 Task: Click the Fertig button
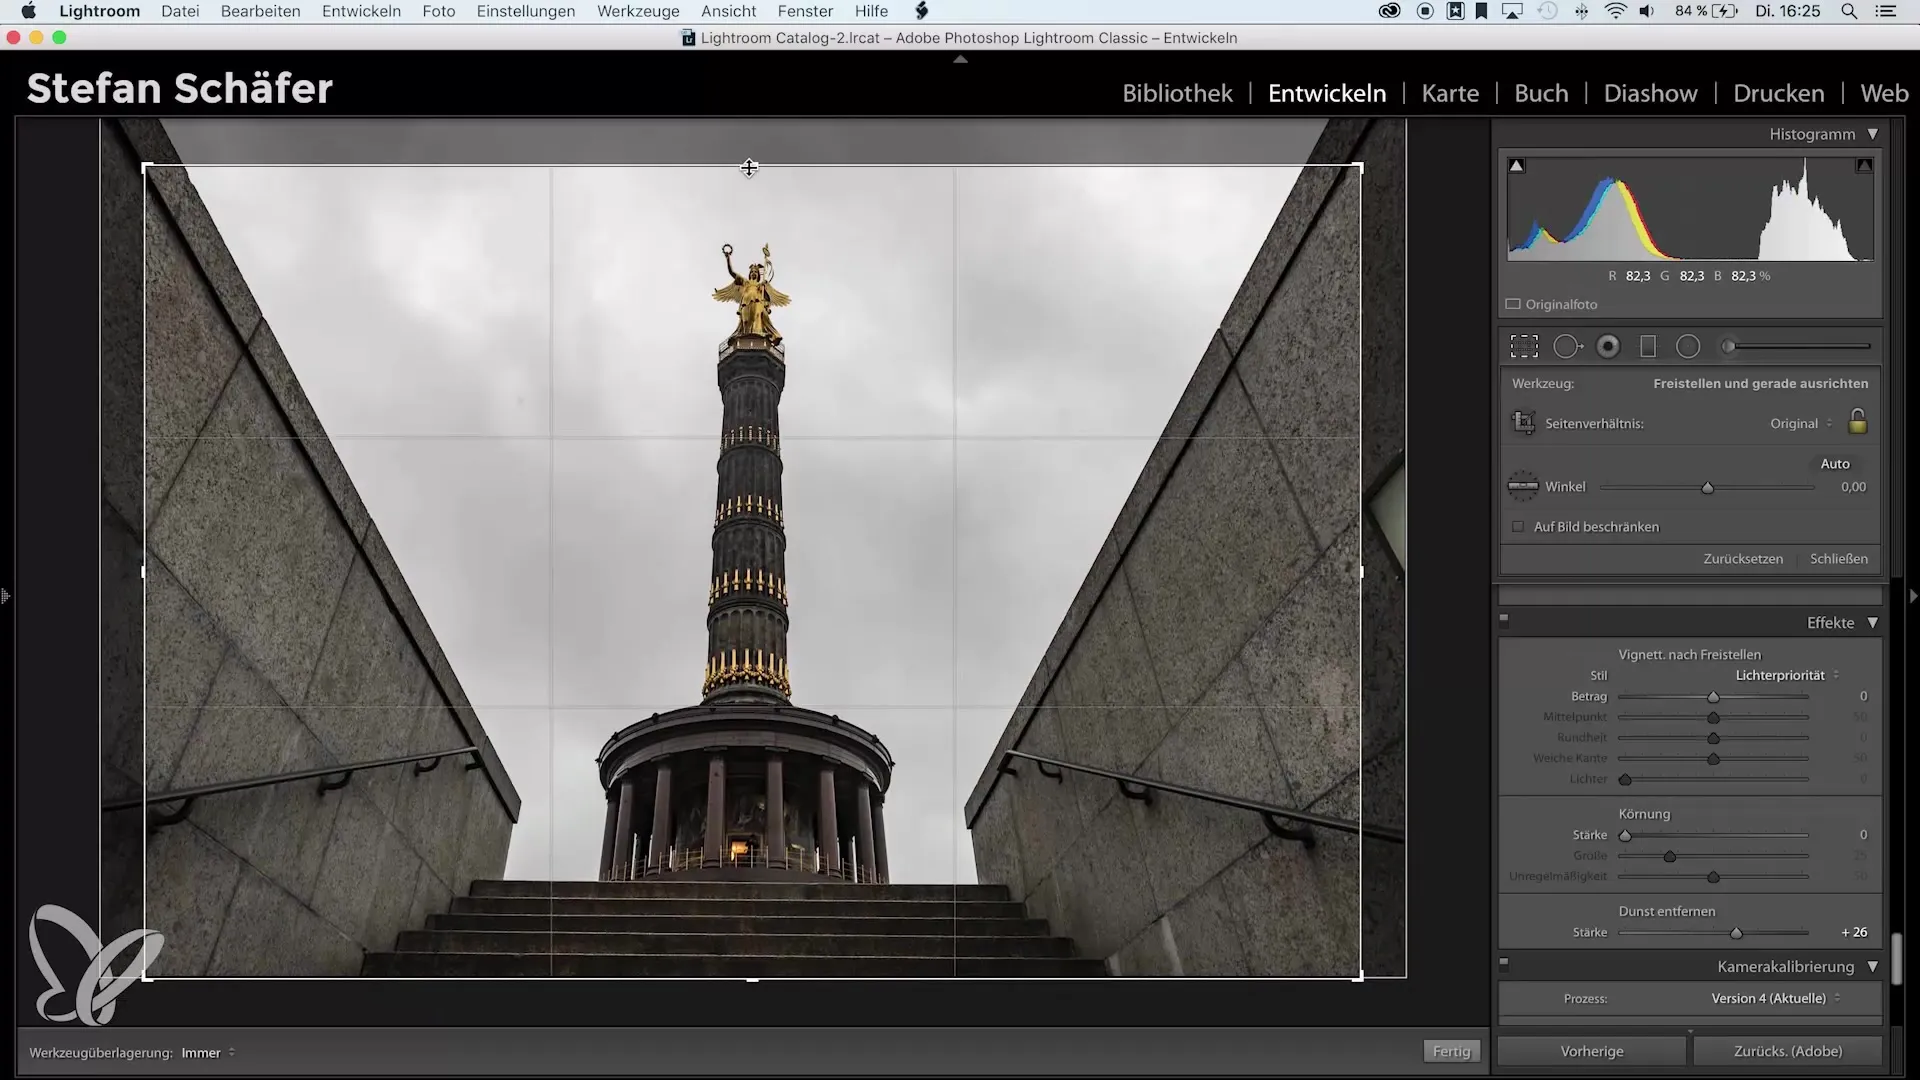point(1451,1051)
